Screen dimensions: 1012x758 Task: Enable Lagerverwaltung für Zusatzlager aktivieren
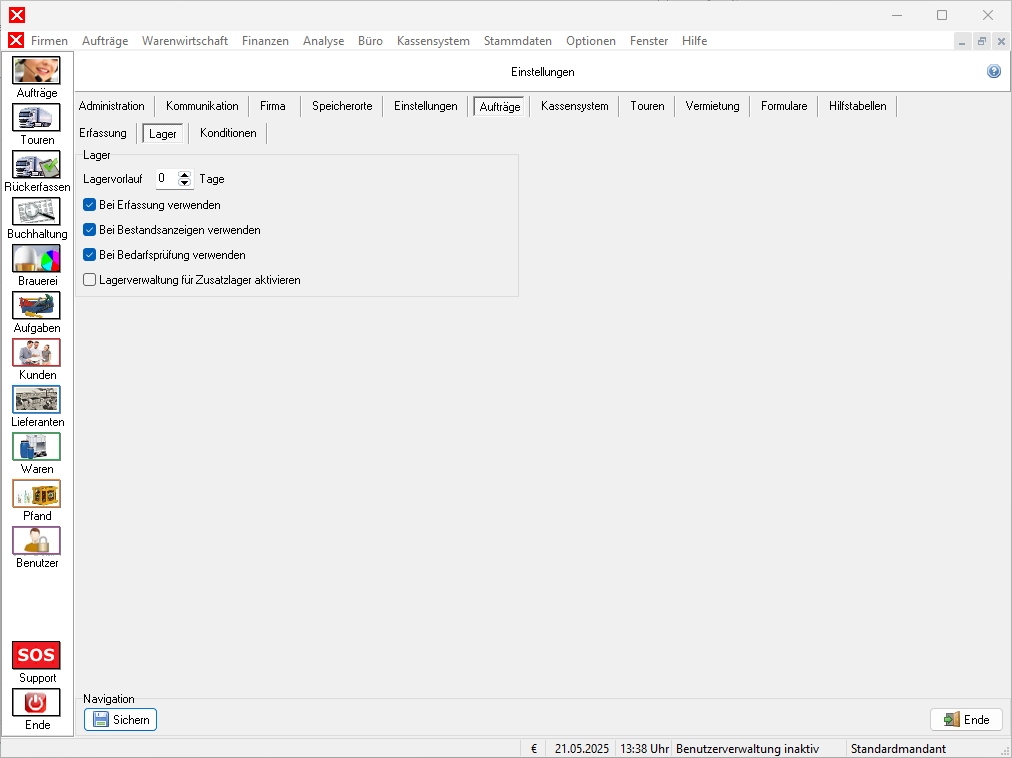[x=89, y=280]
